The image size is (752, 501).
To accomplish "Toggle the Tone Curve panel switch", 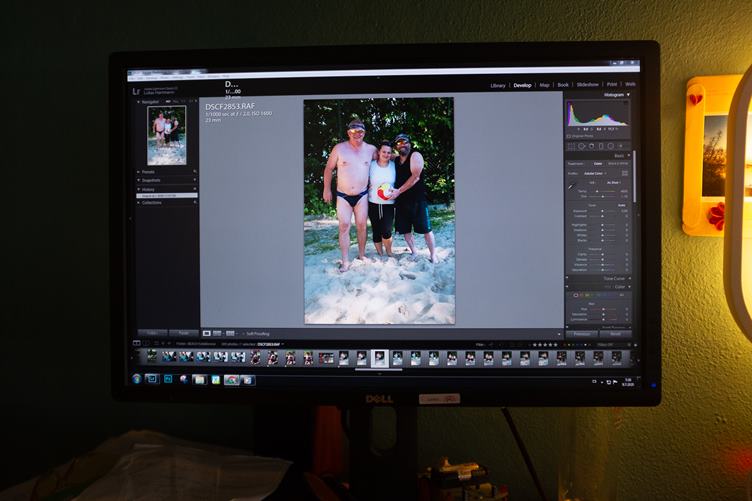I will (x=568, y=278).
